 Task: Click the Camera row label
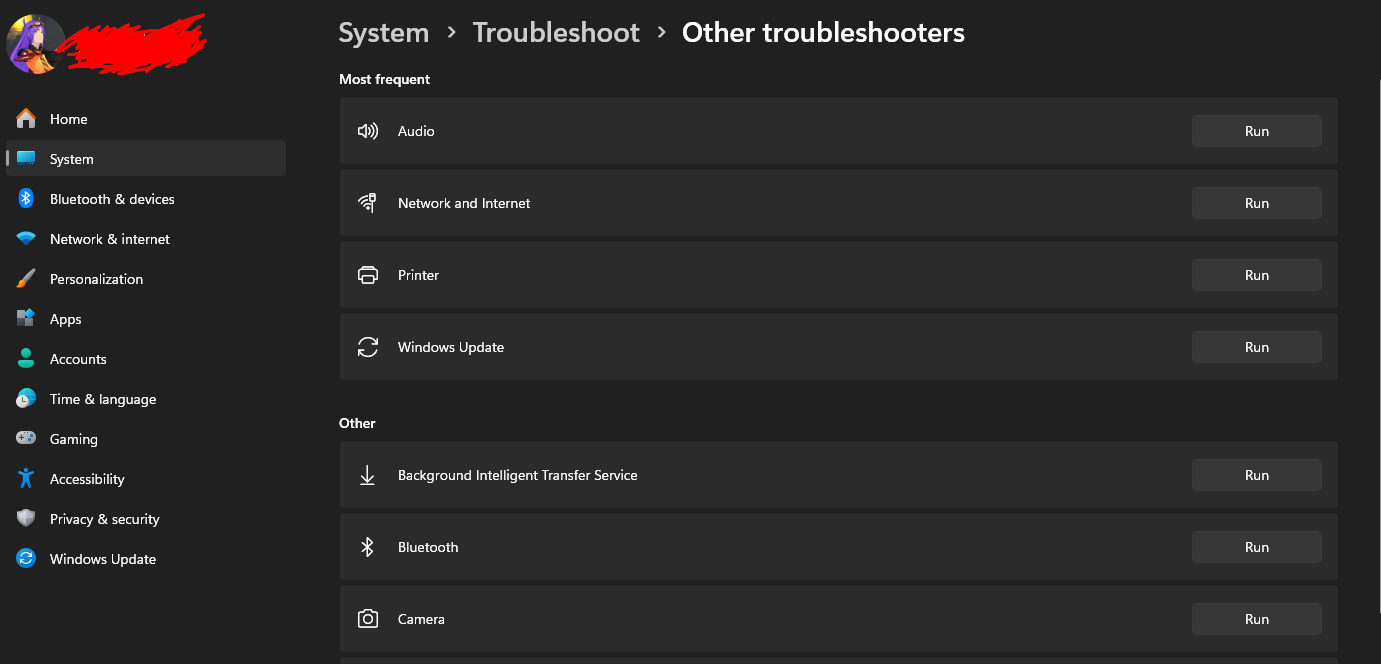tap(421, 619)
